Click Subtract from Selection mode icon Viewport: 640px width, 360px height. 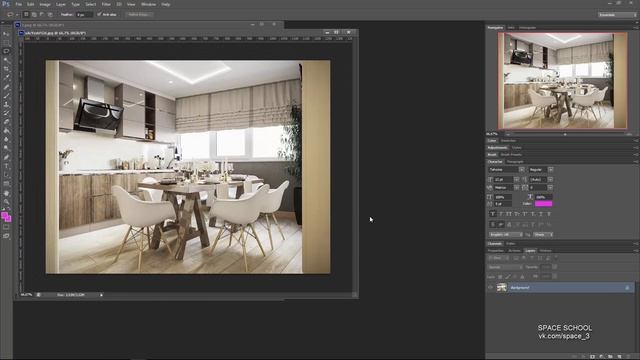pyautogui.click(x=42, y=14)
